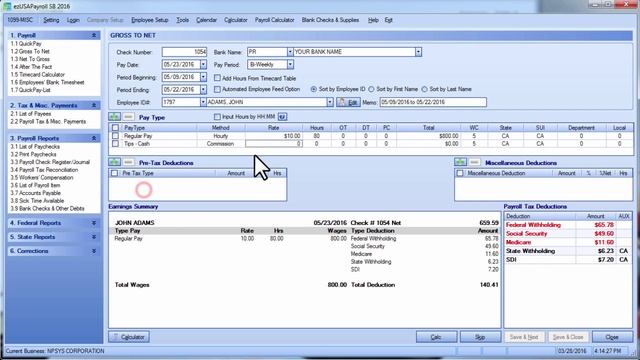Viewport: 640px width, 360px height.
Task: Open 3.8 Sick Time Available
Action: (37, 201)
